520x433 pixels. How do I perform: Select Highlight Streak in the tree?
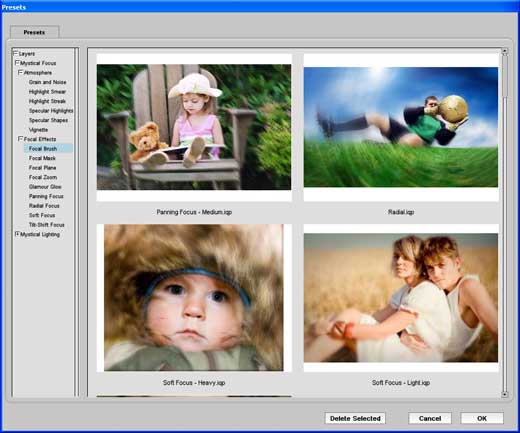coord(47,101)
